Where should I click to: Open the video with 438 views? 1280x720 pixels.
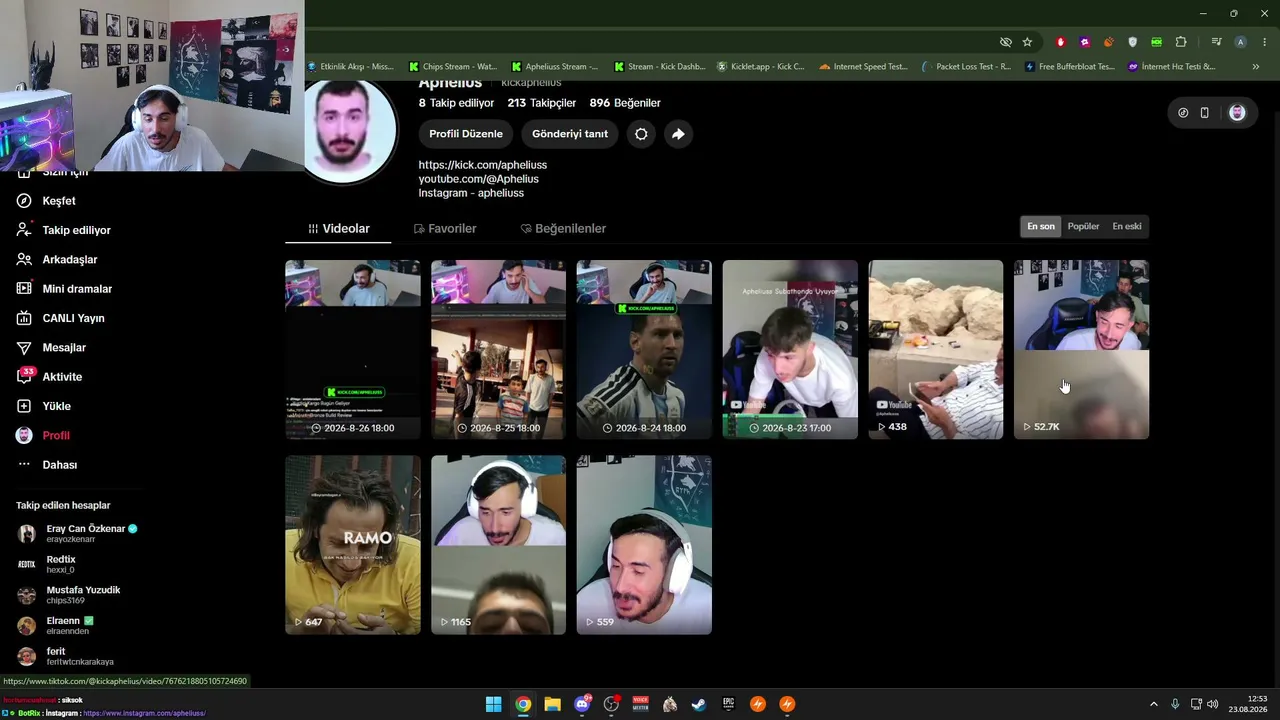coord(936,350)
